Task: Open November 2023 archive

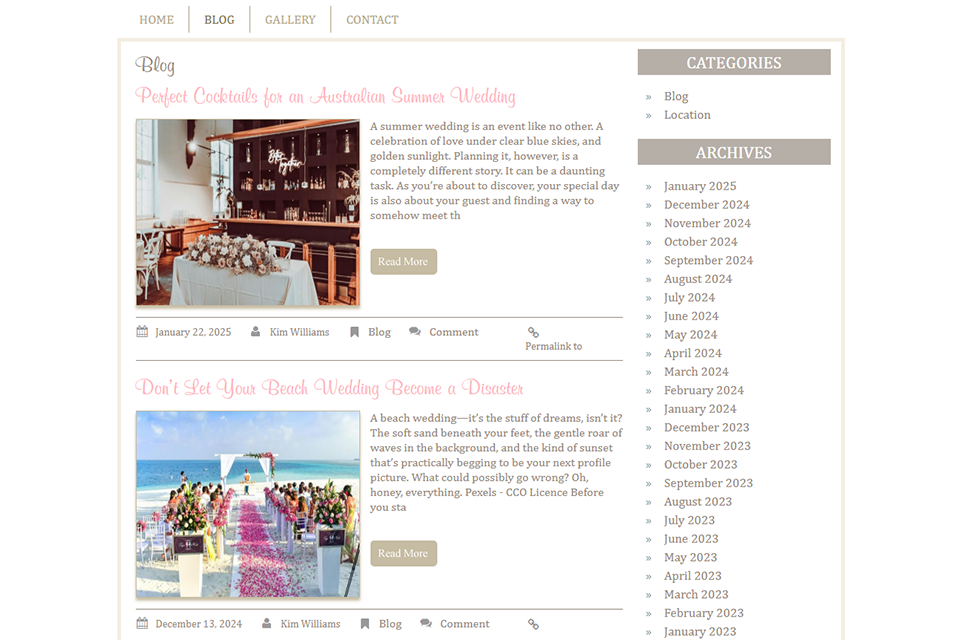Action: coord(707,446)
